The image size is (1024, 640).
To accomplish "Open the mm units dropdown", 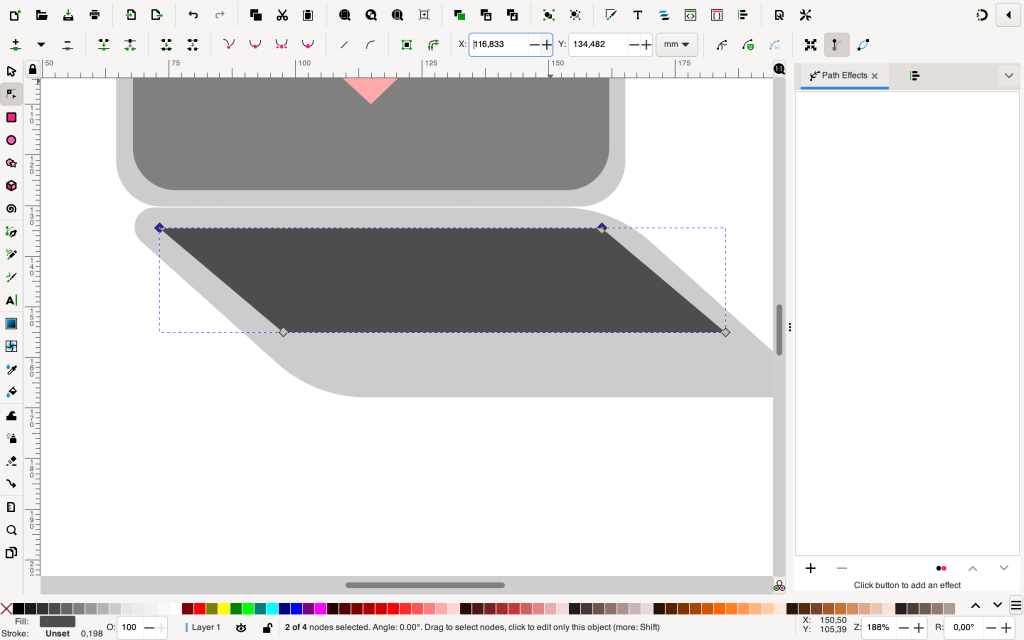I will tap(677, 44).
